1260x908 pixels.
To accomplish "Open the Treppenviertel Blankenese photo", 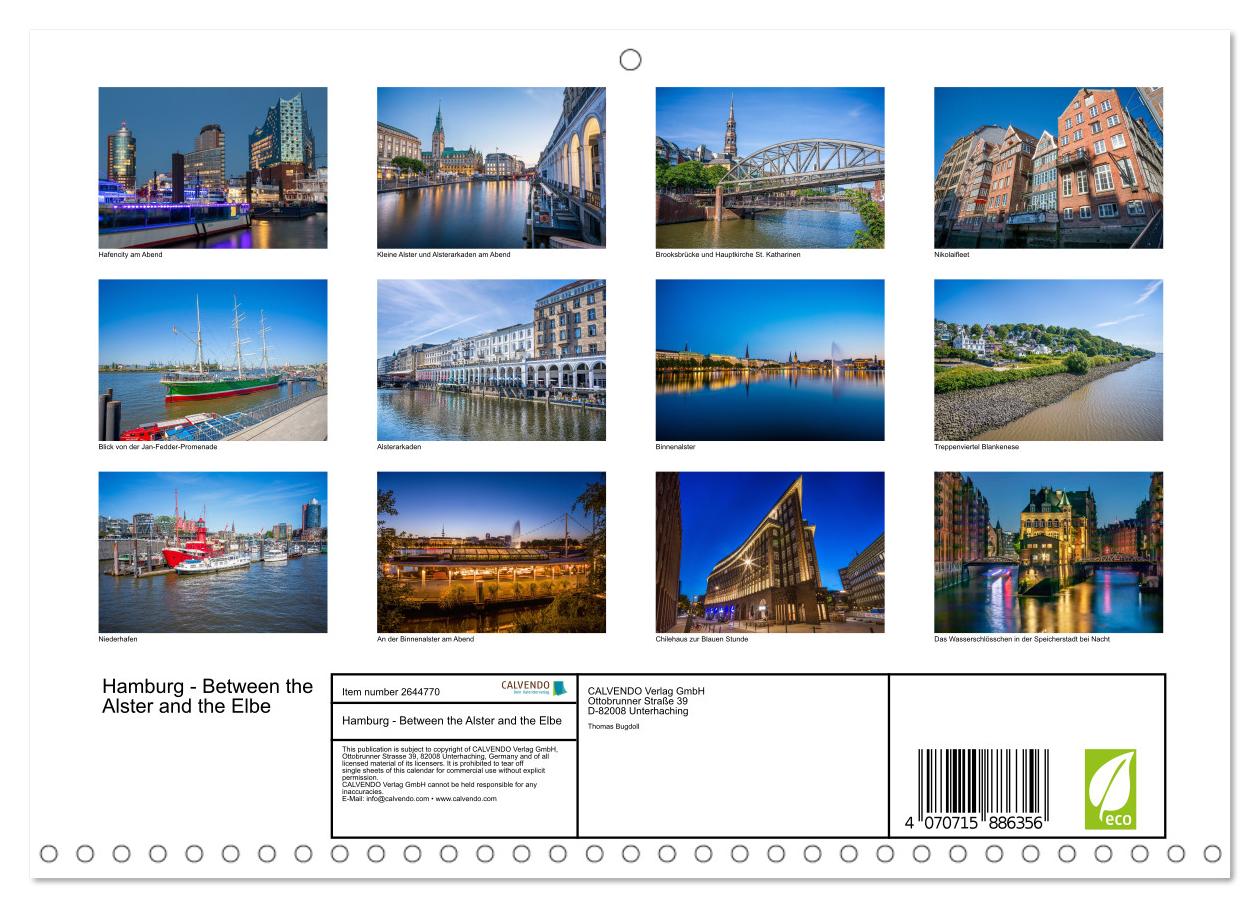I will tap(1048, 360).
